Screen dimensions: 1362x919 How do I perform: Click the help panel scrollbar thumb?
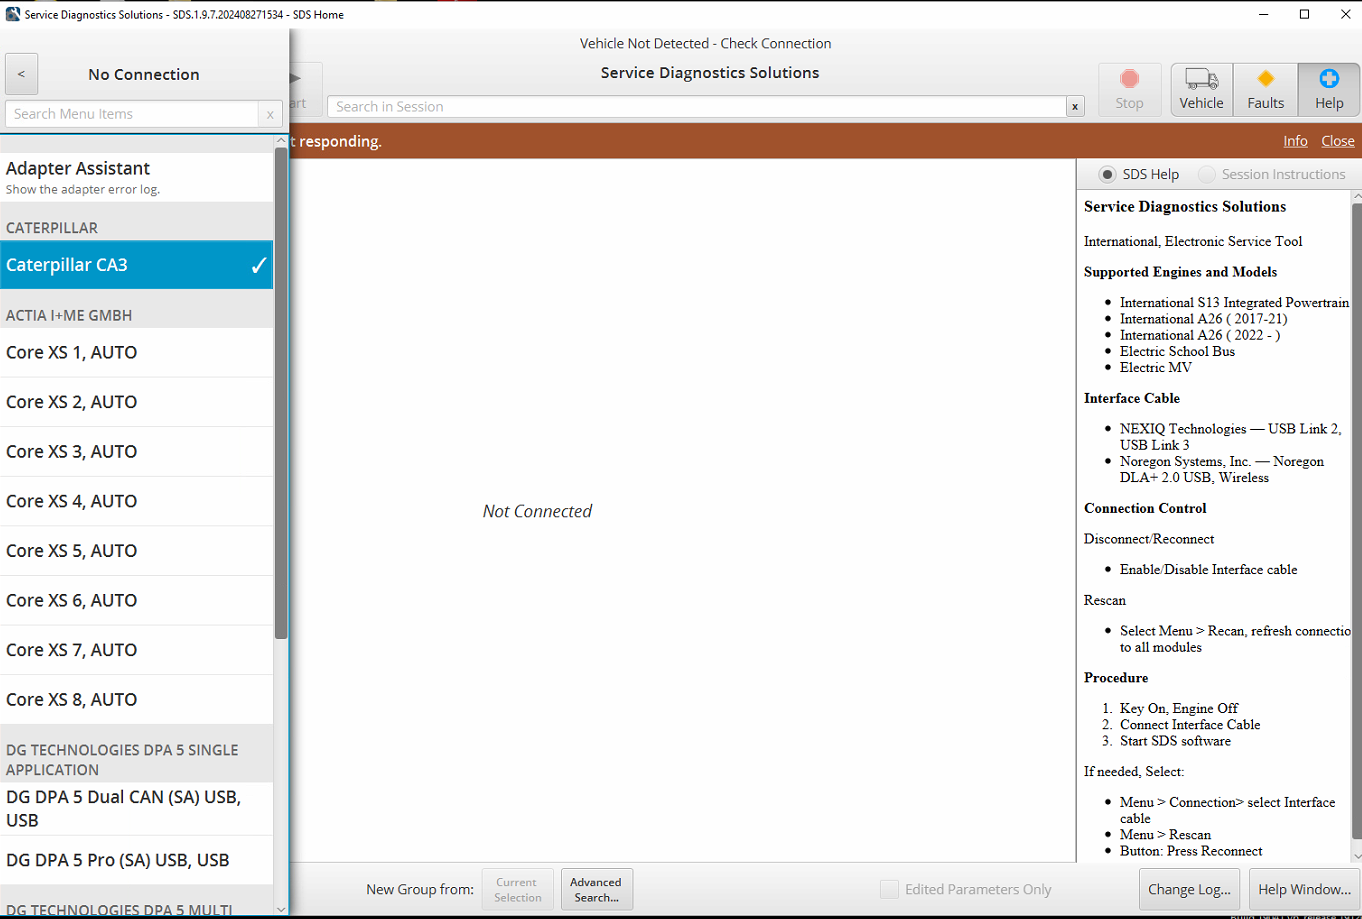tap(1357, 520)
